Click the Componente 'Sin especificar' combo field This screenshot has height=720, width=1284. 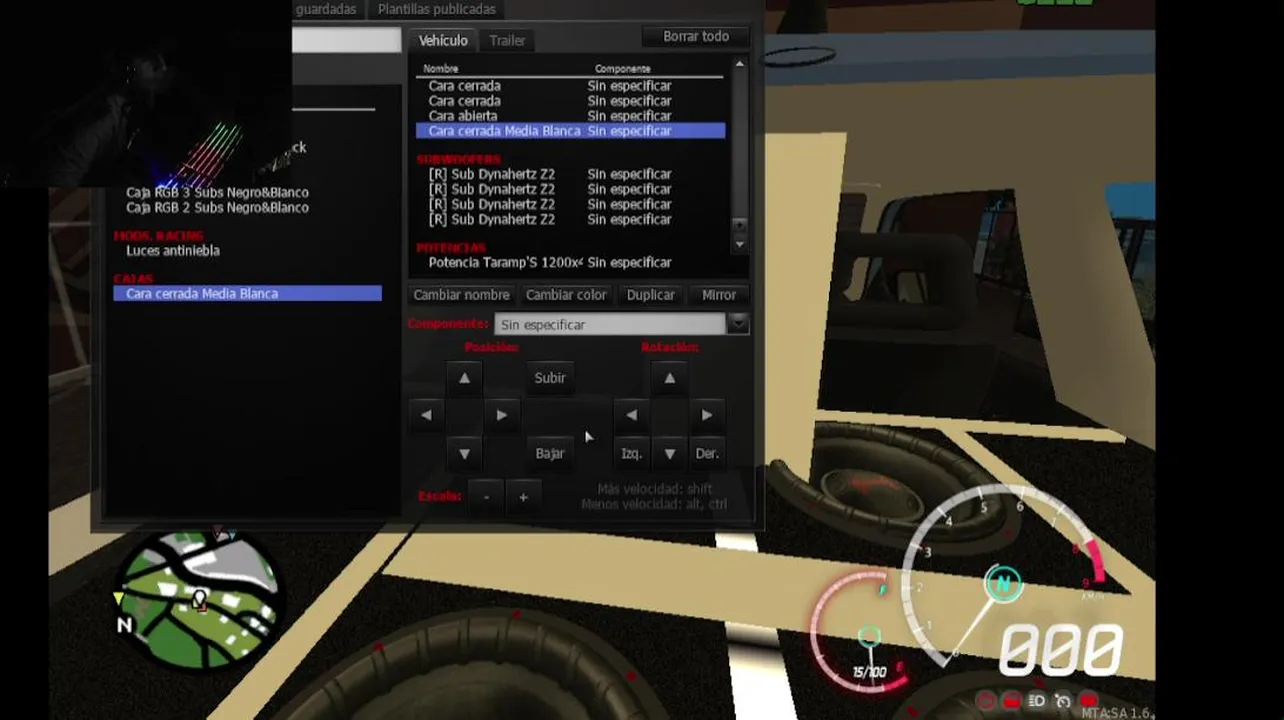(x=610, y=324)
